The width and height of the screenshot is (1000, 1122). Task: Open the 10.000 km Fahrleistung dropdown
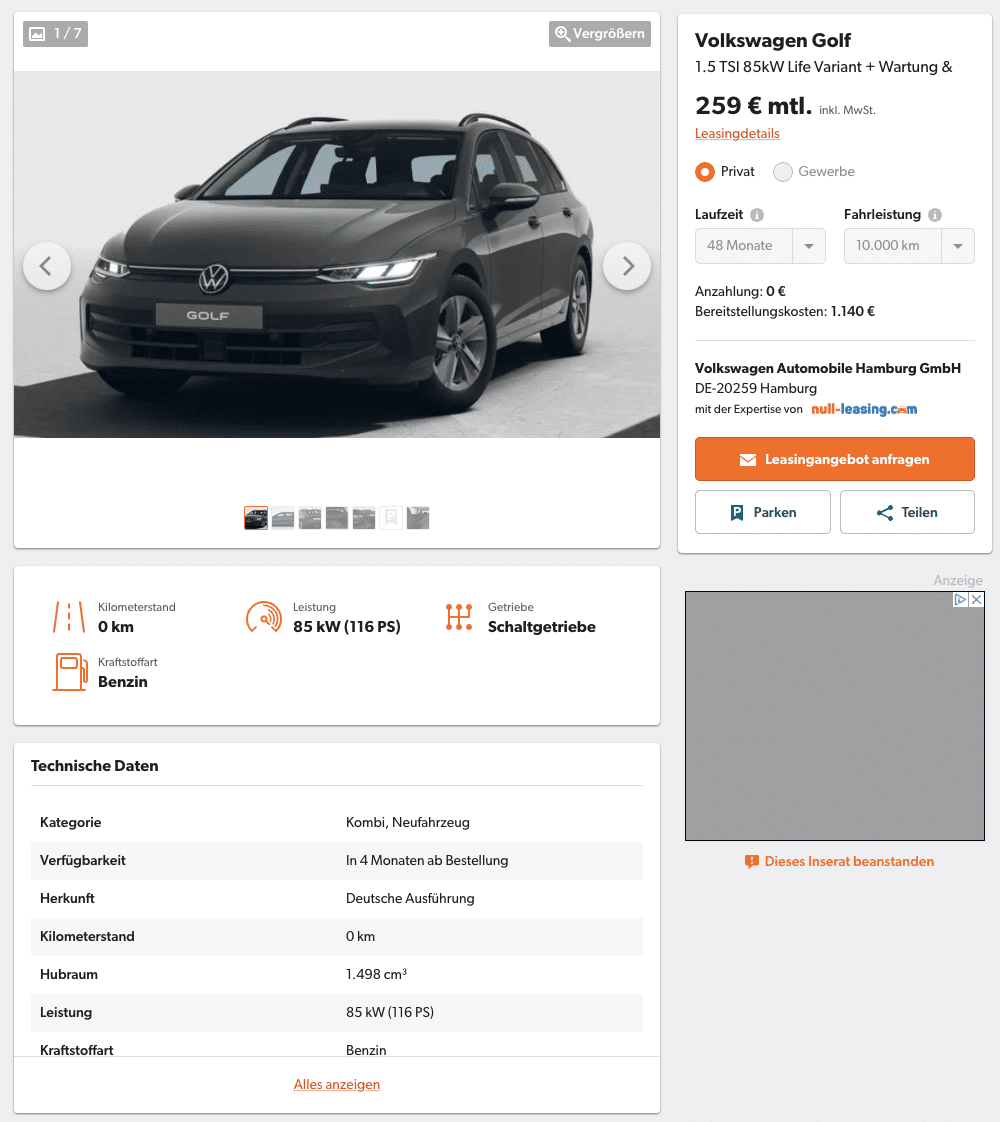tap(908, 245)
